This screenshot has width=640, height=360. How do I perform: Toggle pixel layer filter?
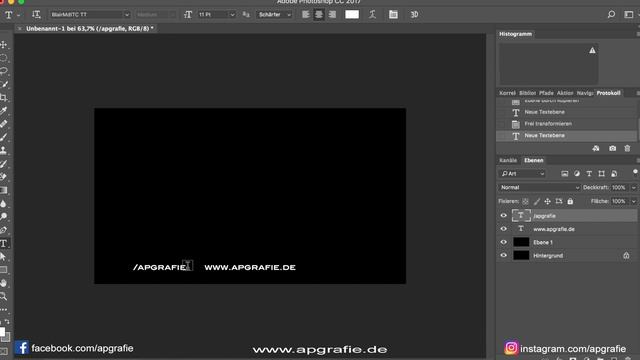[564, 174]
